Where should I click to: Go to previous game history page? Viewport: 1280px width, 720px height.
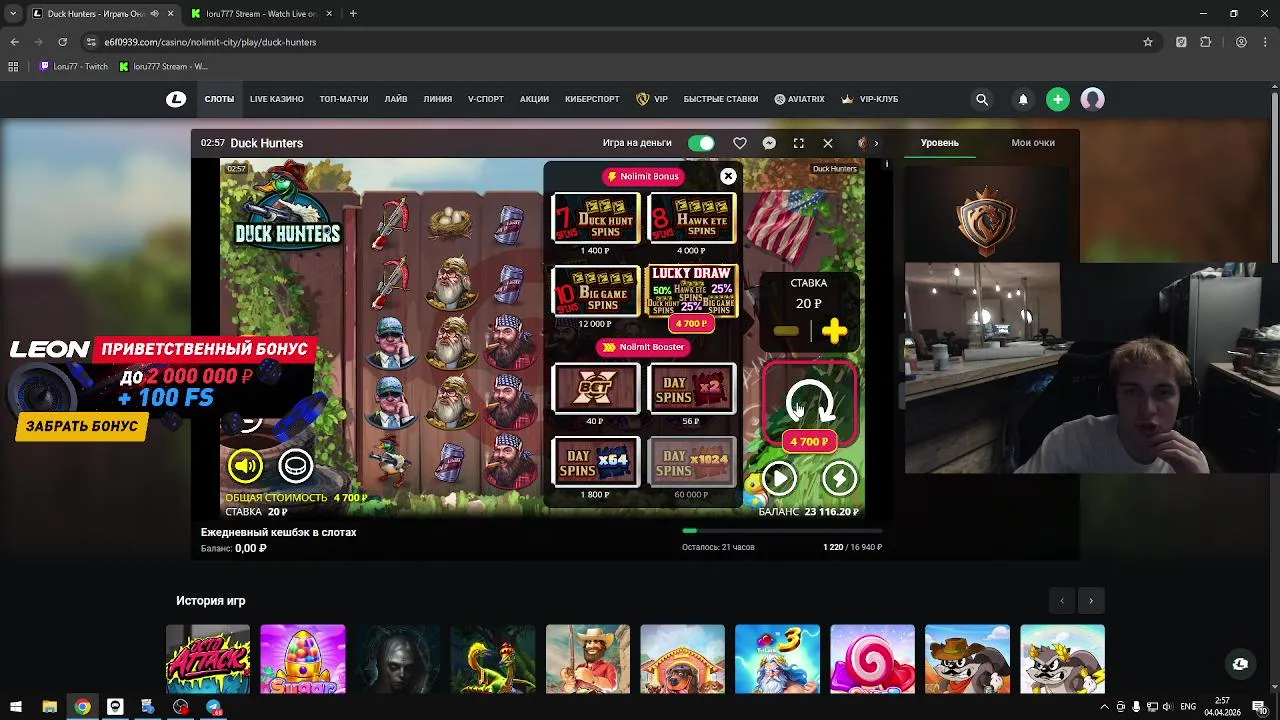(x=1062, y=601)
